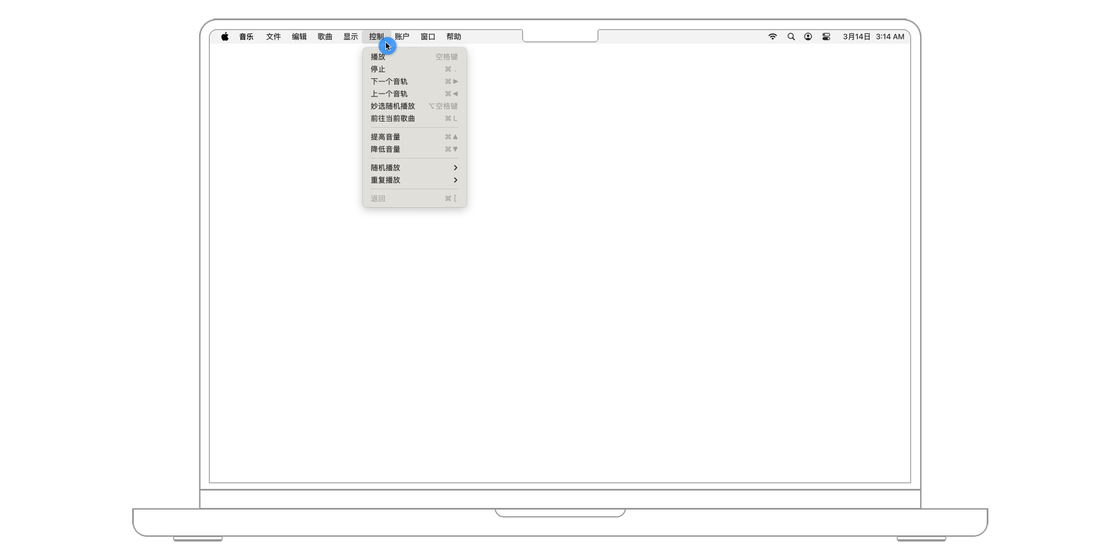The width and height of the screenshot is (1120, 560).
Task: Click the date and time display
Action: (x=873, y=37)
